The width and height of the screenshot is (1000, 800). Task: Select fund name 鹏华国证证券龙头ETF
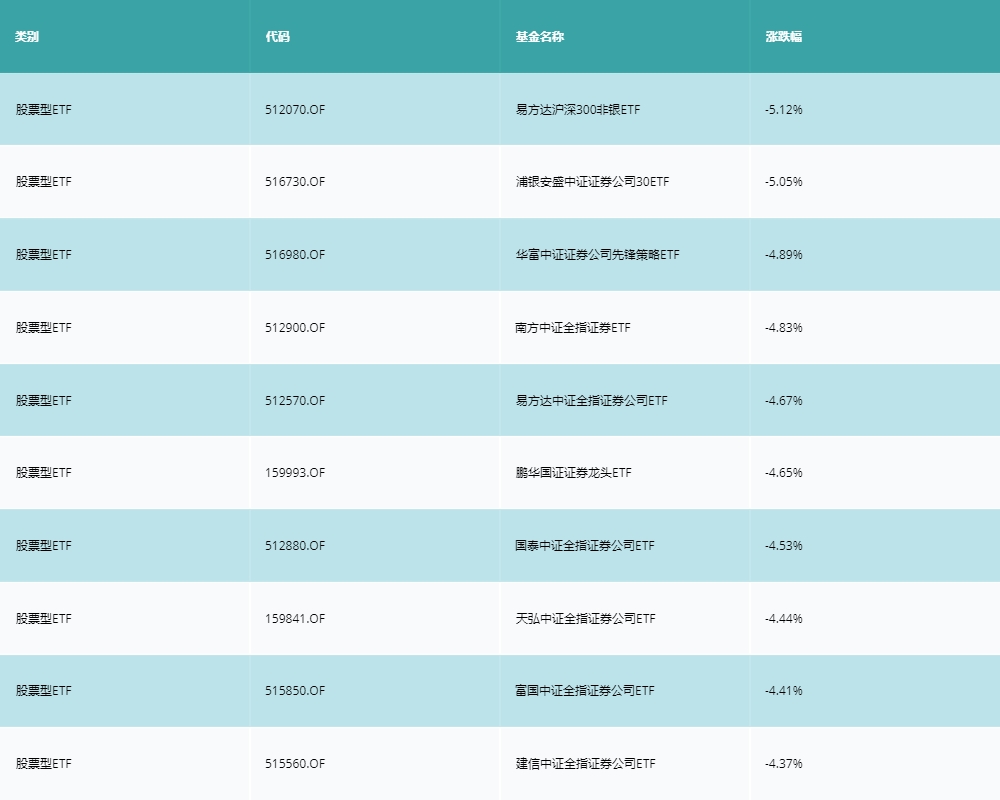(x=573, y=473)
